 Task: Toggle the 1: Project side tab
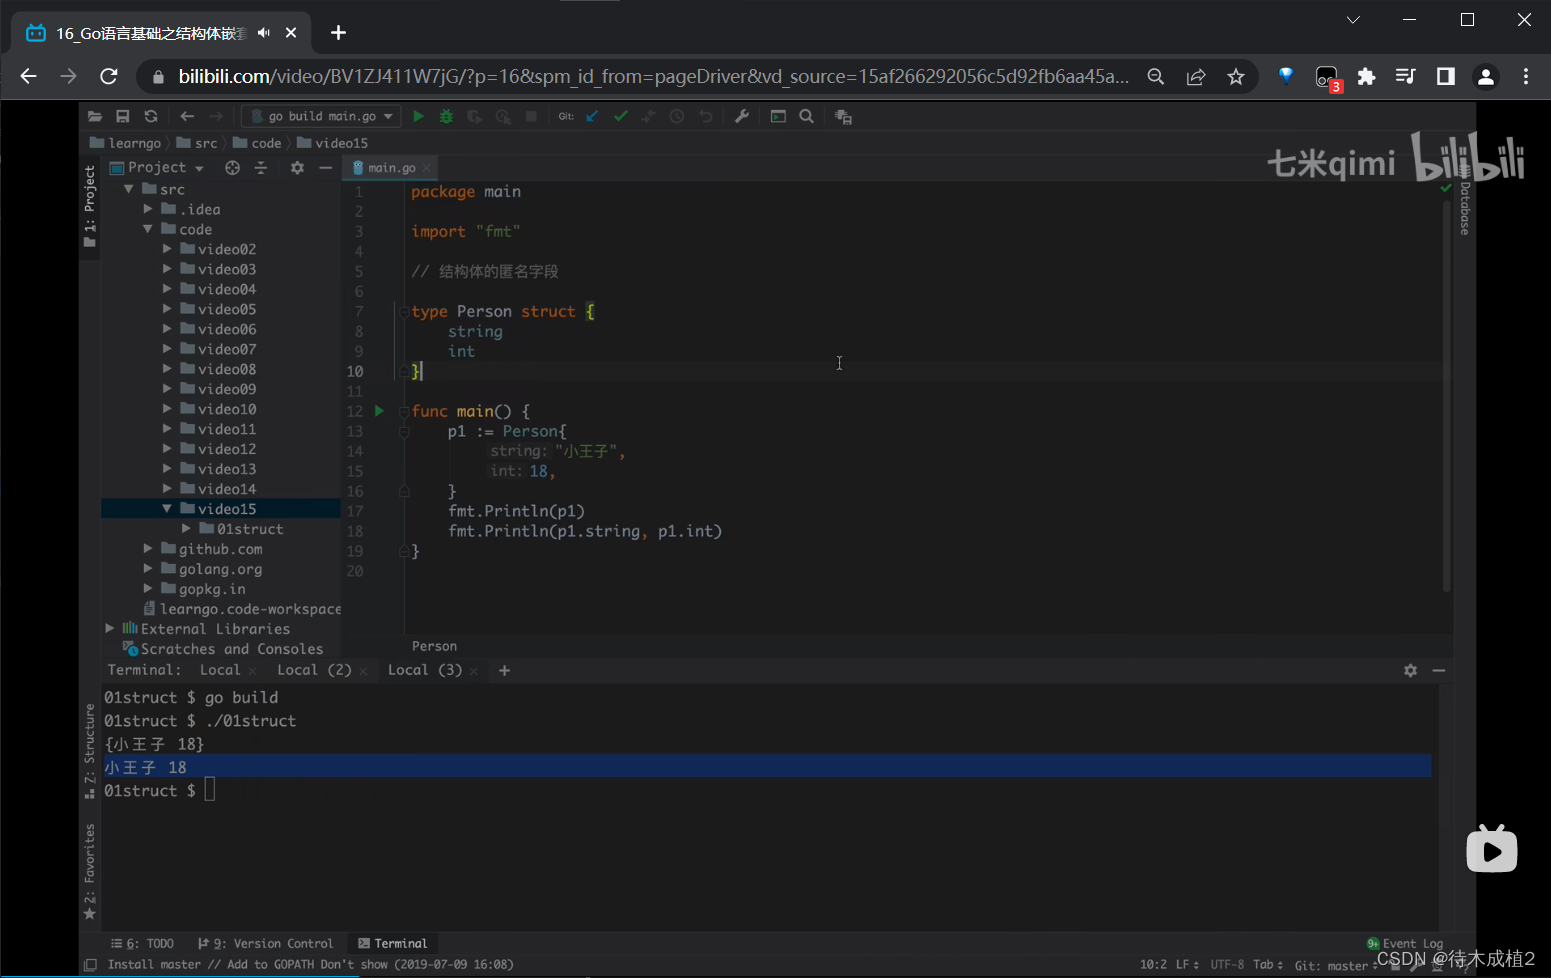[90, 207]
